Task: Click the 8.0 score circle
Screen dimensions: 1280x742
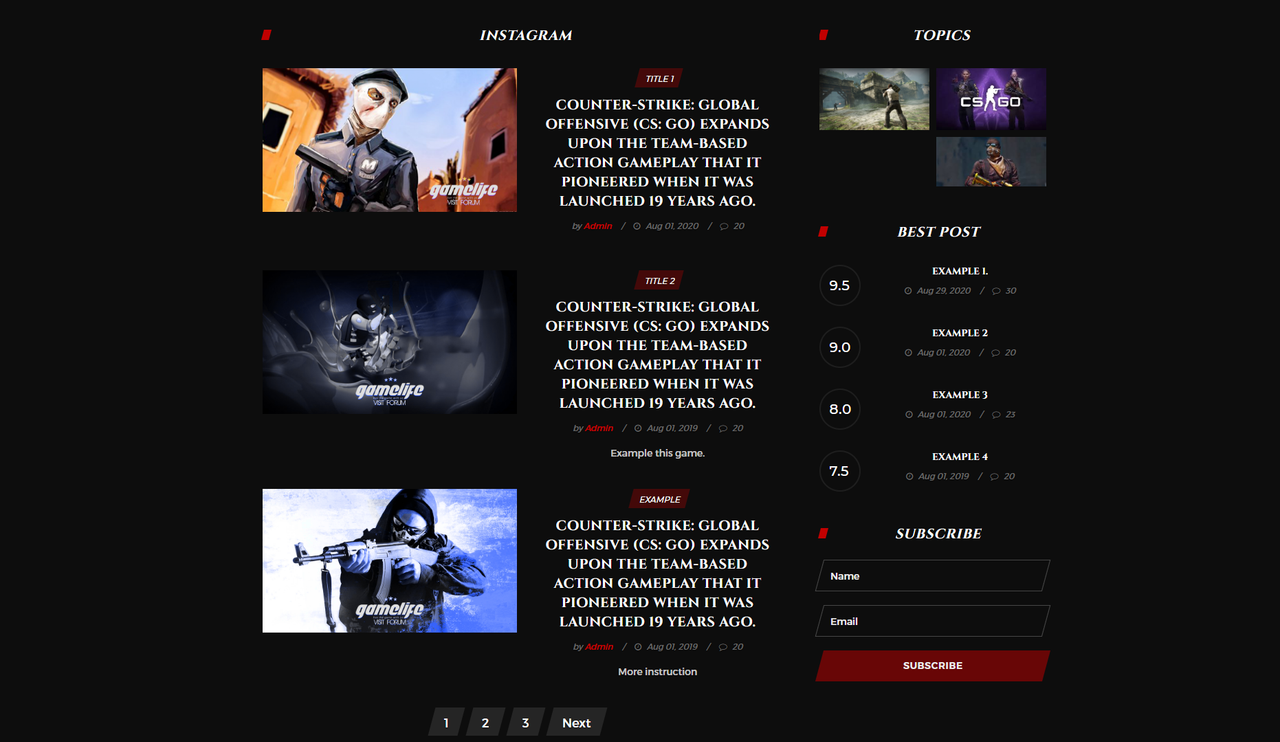Action: click(839, 409)
